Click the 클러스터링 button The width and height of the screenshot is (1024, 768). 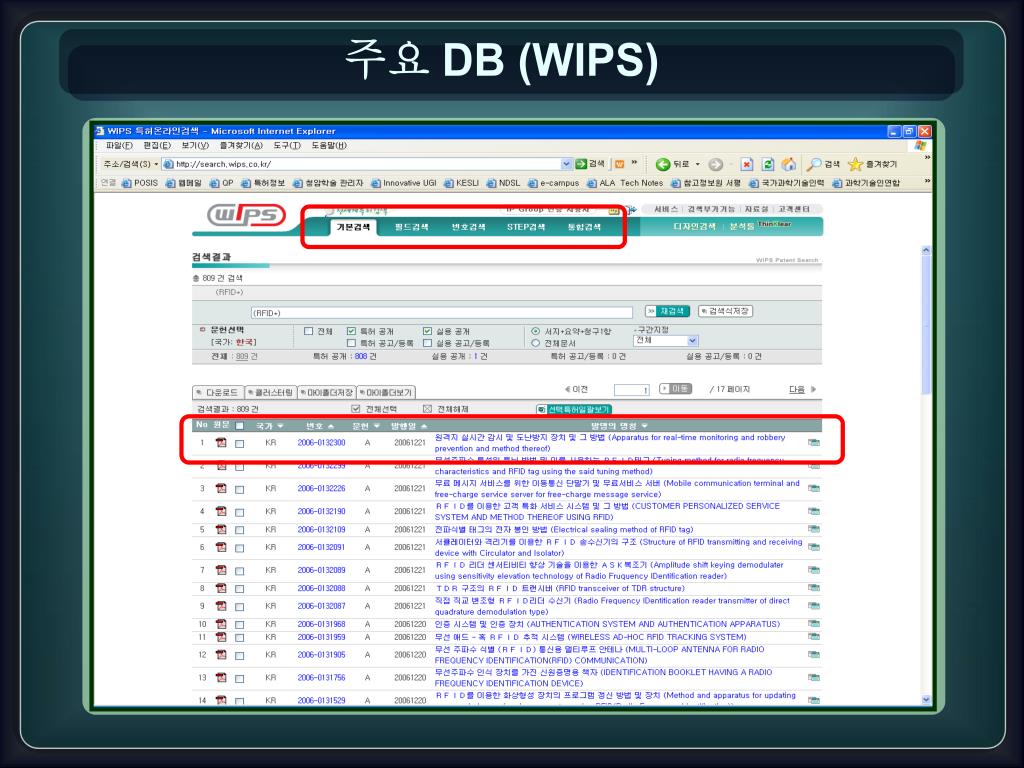(270, 392)
